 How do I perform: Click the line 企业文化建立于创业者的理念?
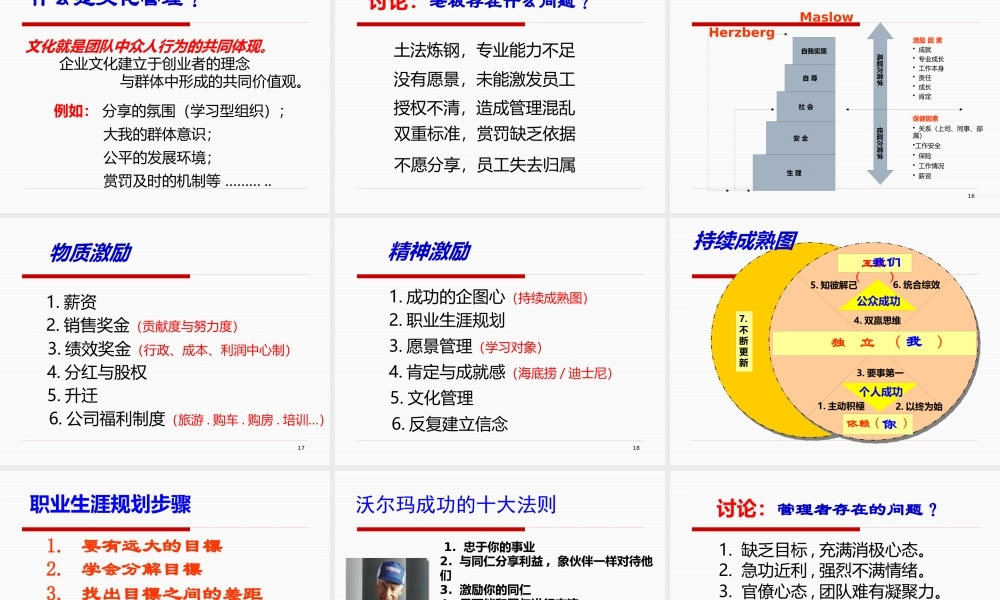coord(154,64)
